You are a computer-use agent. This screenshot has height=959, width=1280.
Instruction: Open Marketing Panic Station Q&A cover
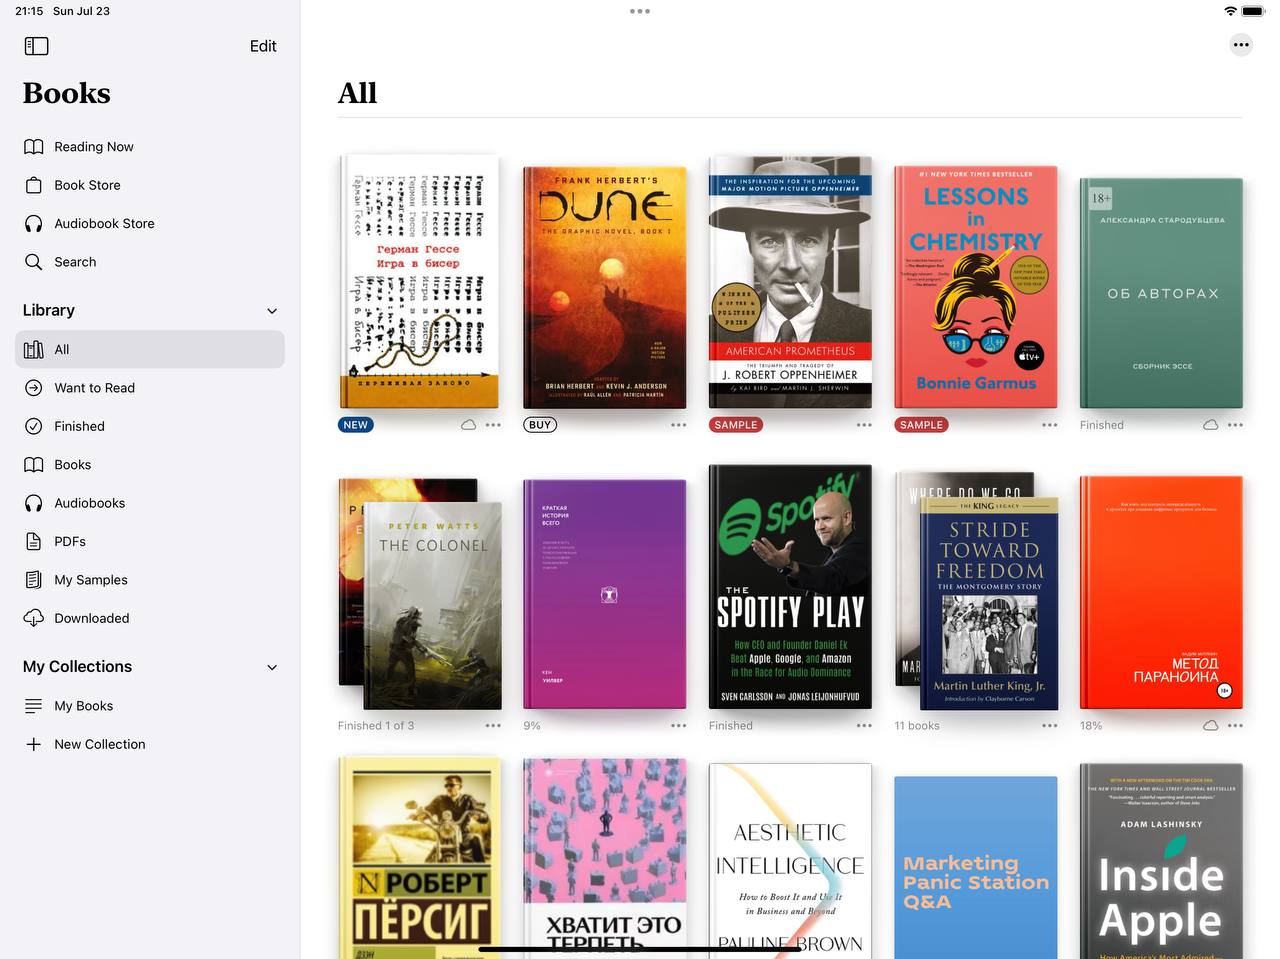pos(976,867)
